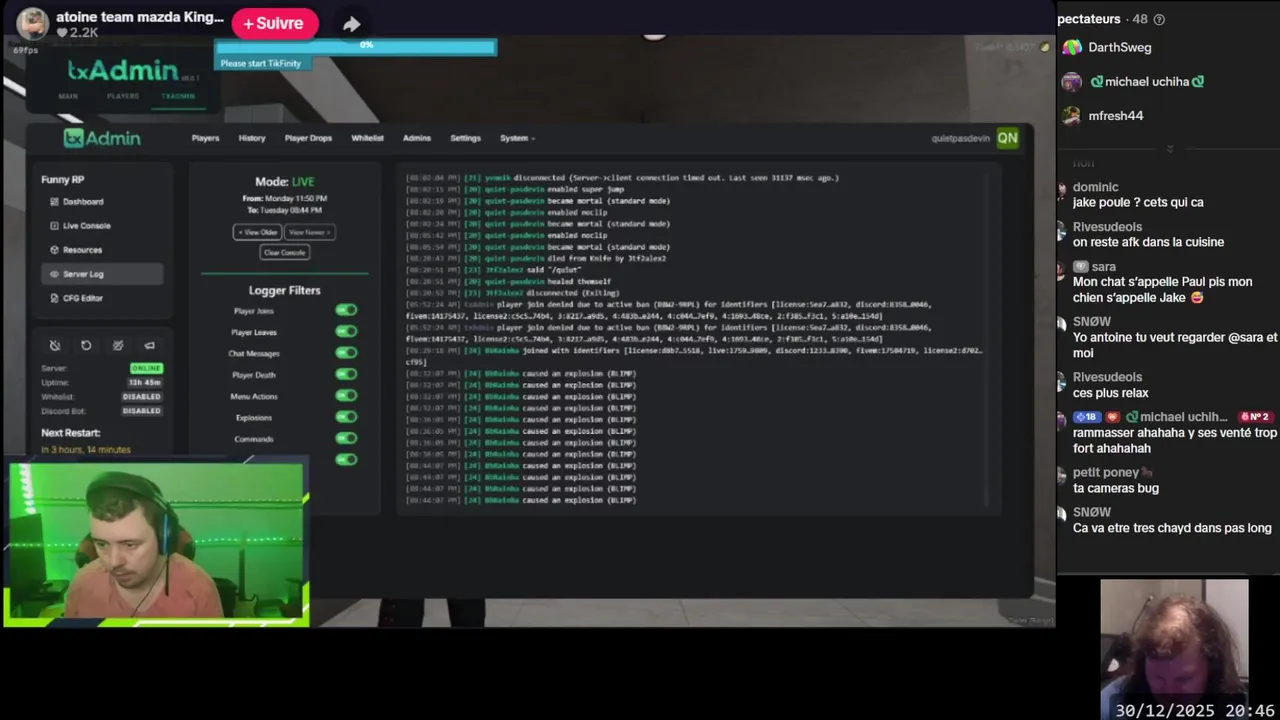Open the System dropdown menu

point(517,138)
